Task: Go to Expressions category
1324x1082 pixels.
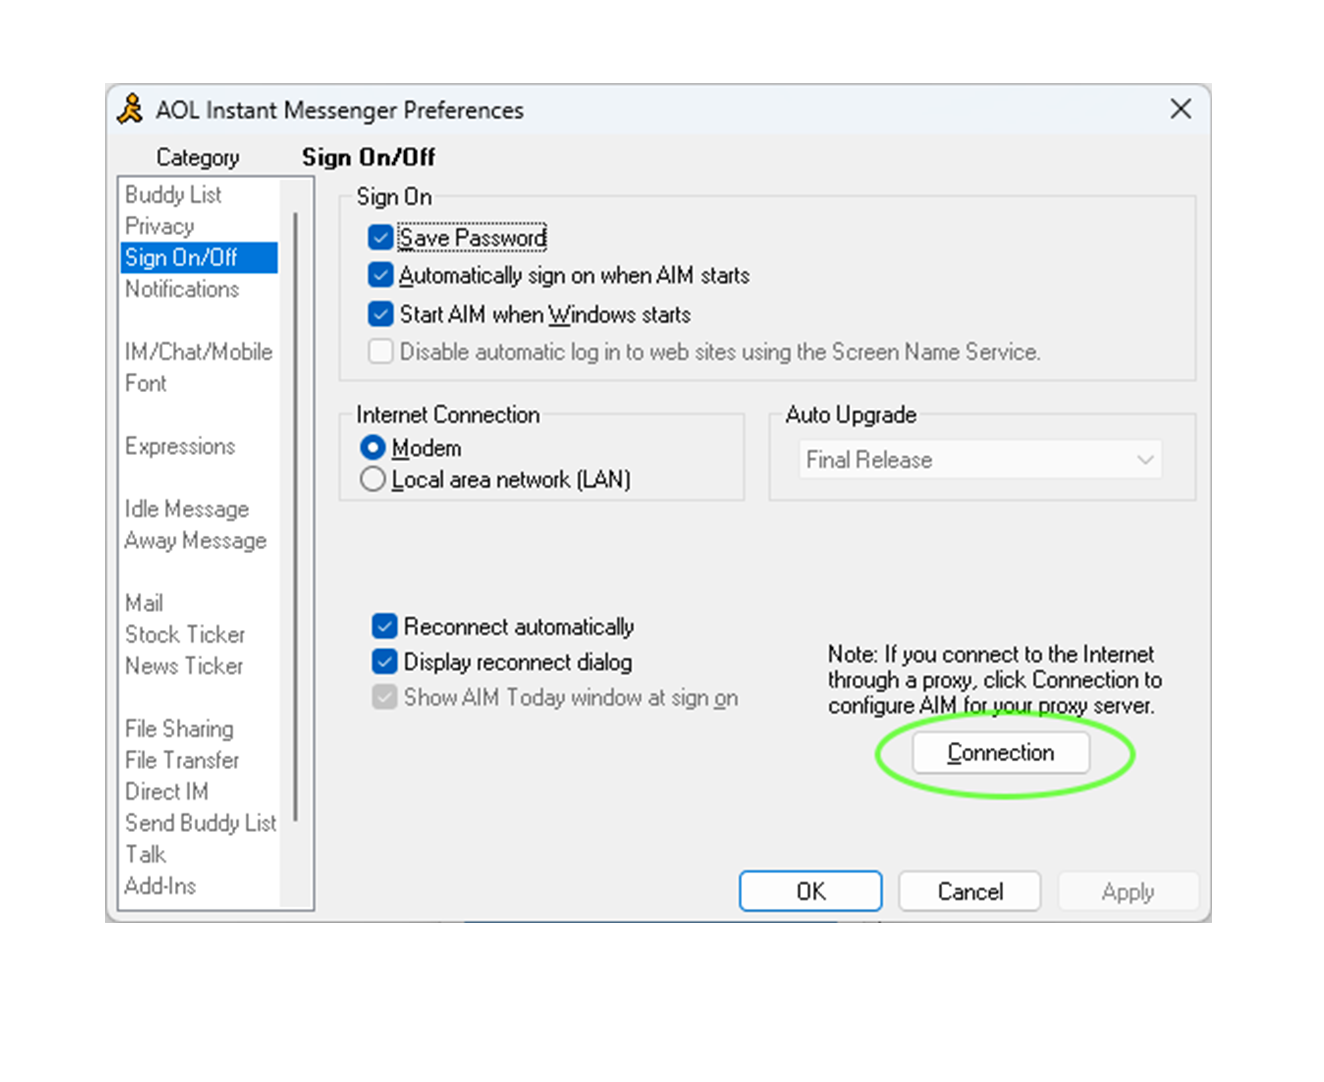Action: click(180, 446)
